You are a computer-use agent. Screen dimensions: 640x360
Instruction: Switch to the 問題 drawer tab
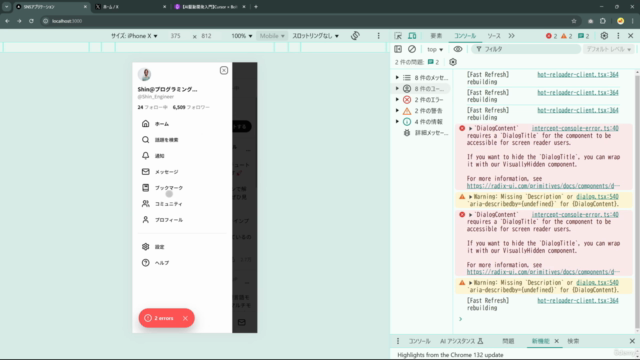(508, 341)
